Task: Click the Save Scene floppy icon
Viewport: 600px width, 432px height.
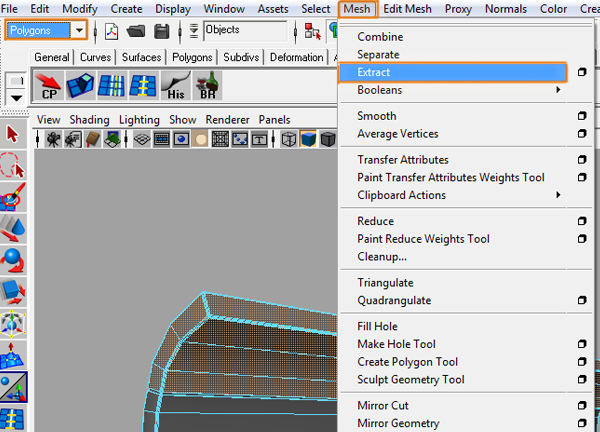Action: point(161,31)
